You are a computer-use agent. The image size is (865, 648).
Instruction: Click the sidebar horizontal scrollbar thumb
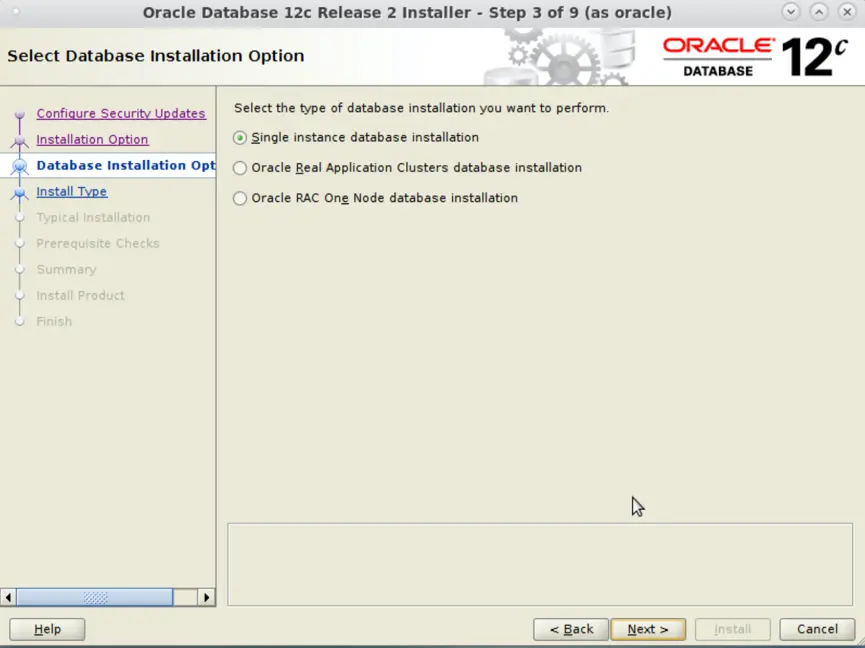(95, 597)
